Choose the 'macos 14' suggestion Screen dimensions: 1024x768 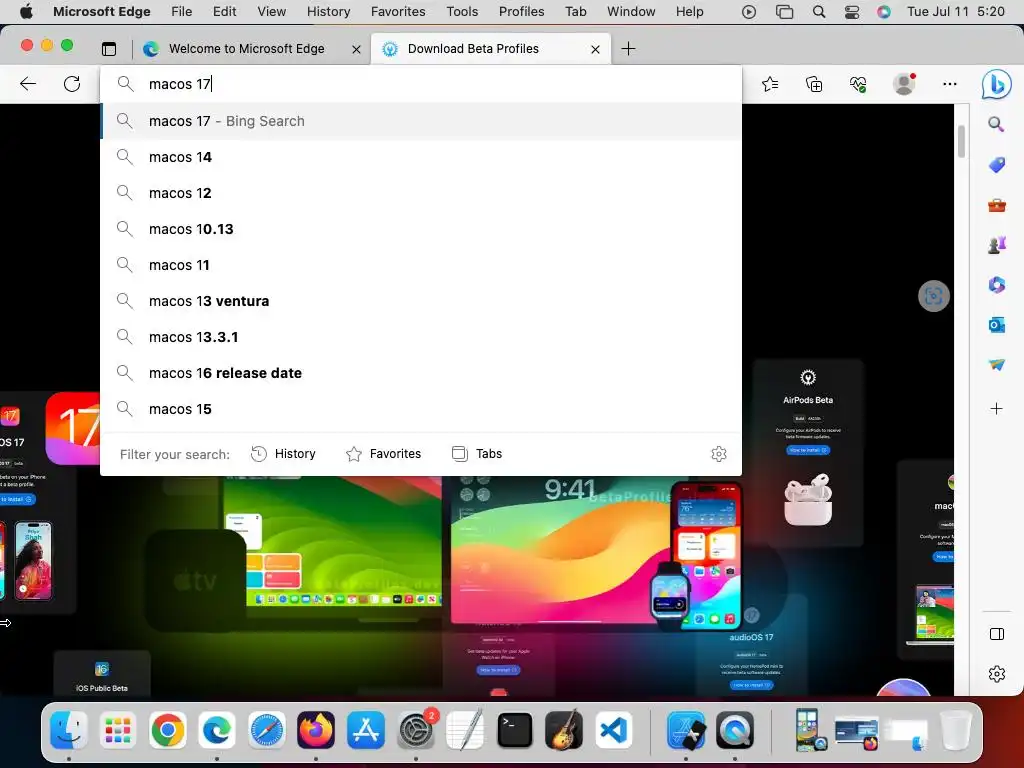[421, 157]
